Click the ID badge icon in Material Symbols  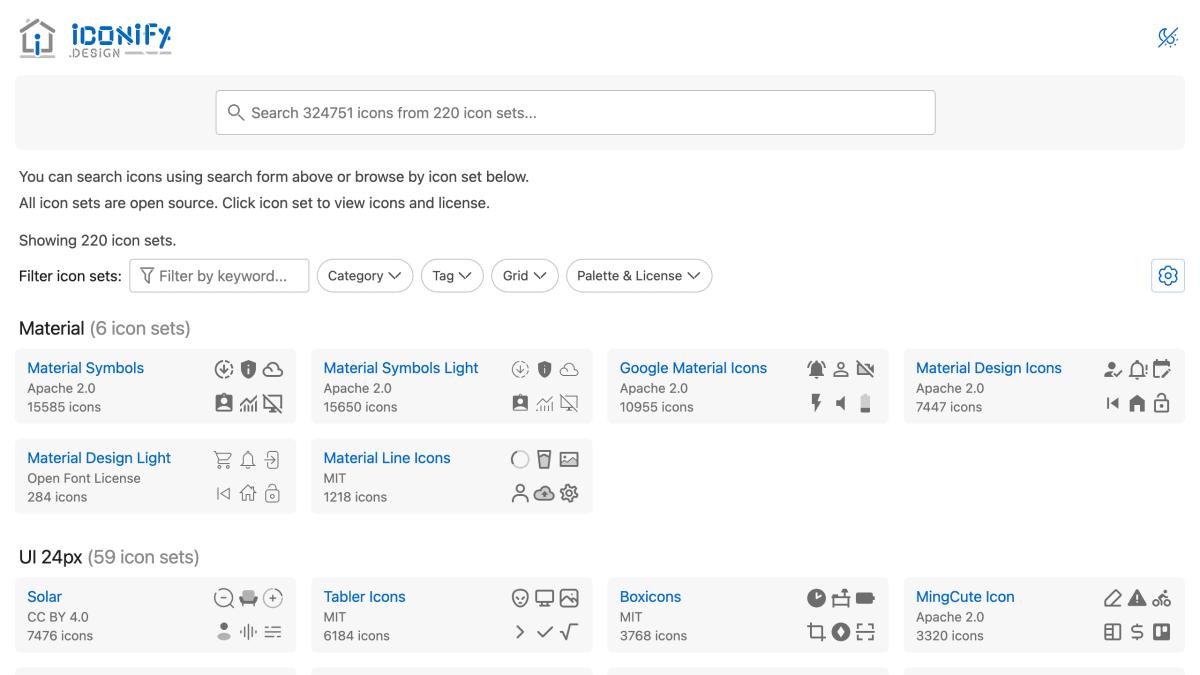pos(224,403)
